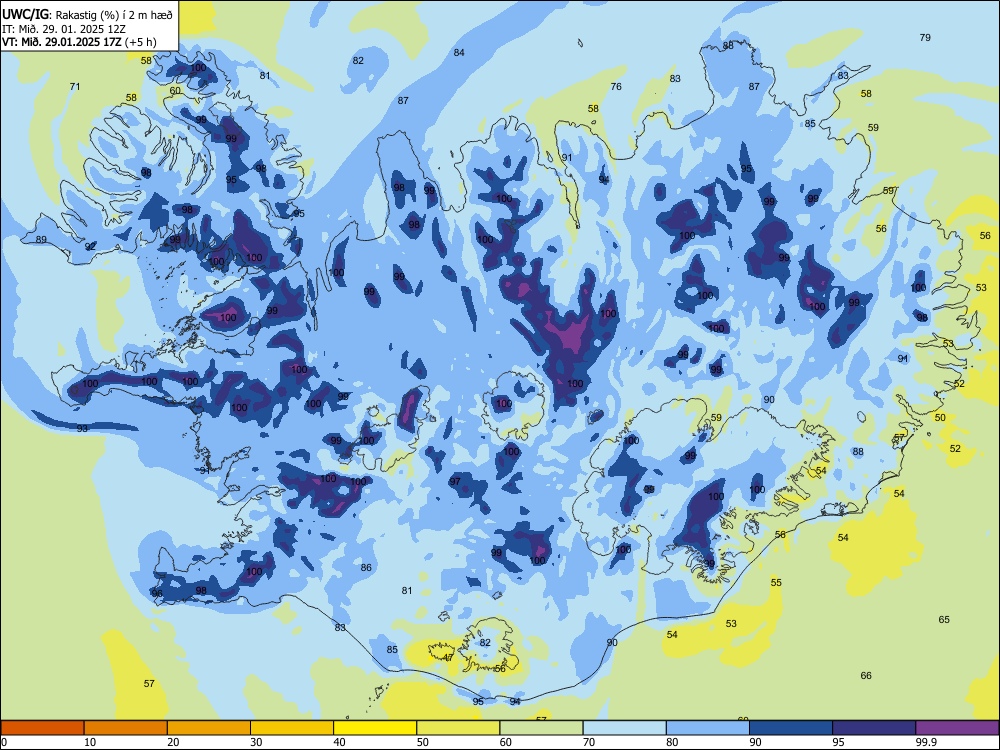Select the medium blue 80–90 legend swatch
The height and width of the screenshot is (750, 1000).
click(708, 728)
